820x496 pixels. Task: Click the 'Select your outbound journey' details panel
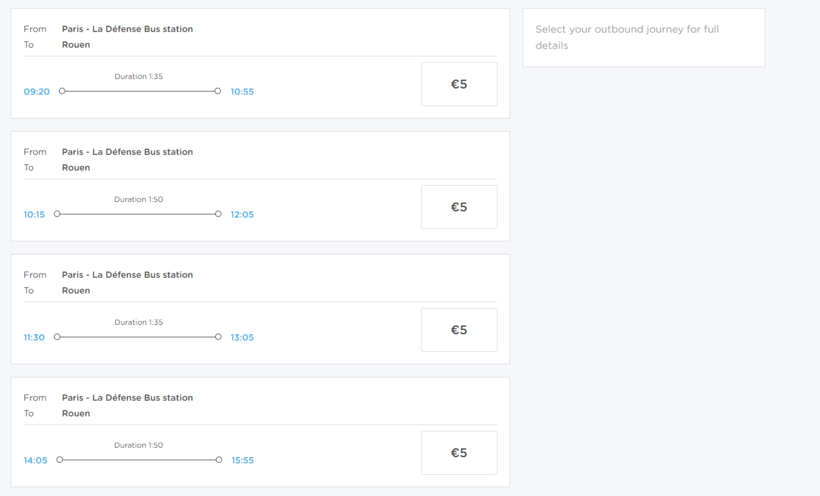click(x=643, y=38)
